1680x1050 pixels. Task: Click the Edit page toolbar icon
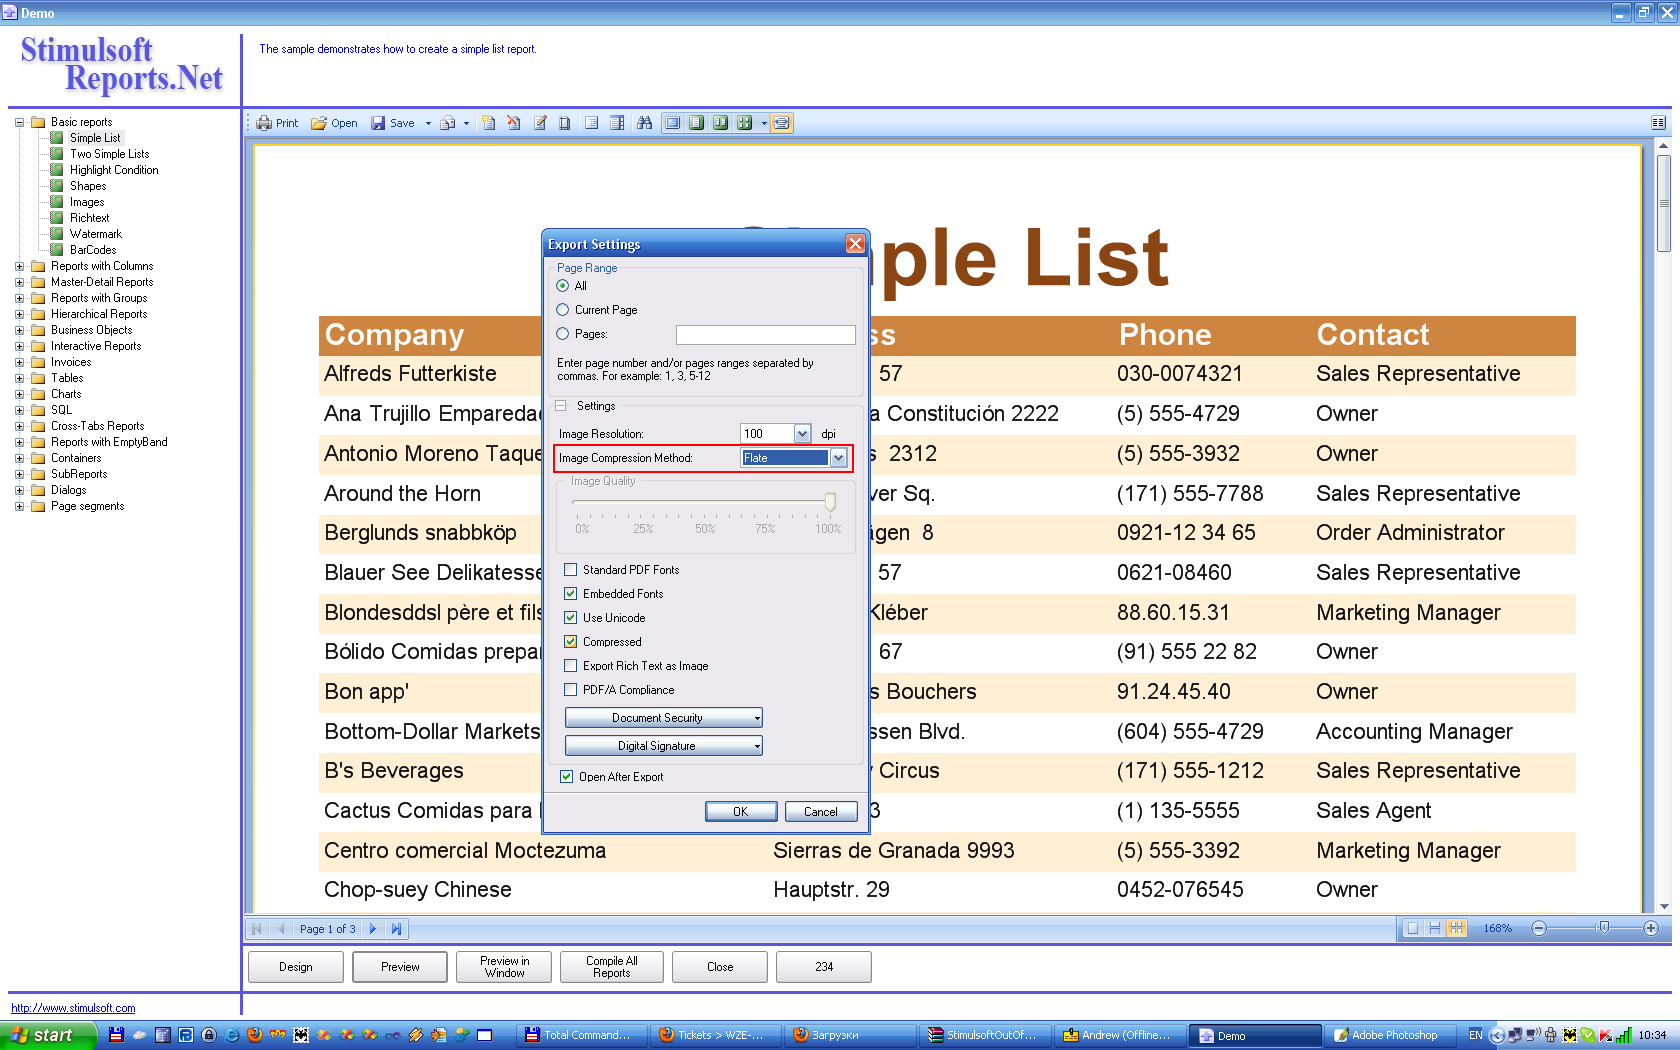pyautogui.click(x=540, y=123)
